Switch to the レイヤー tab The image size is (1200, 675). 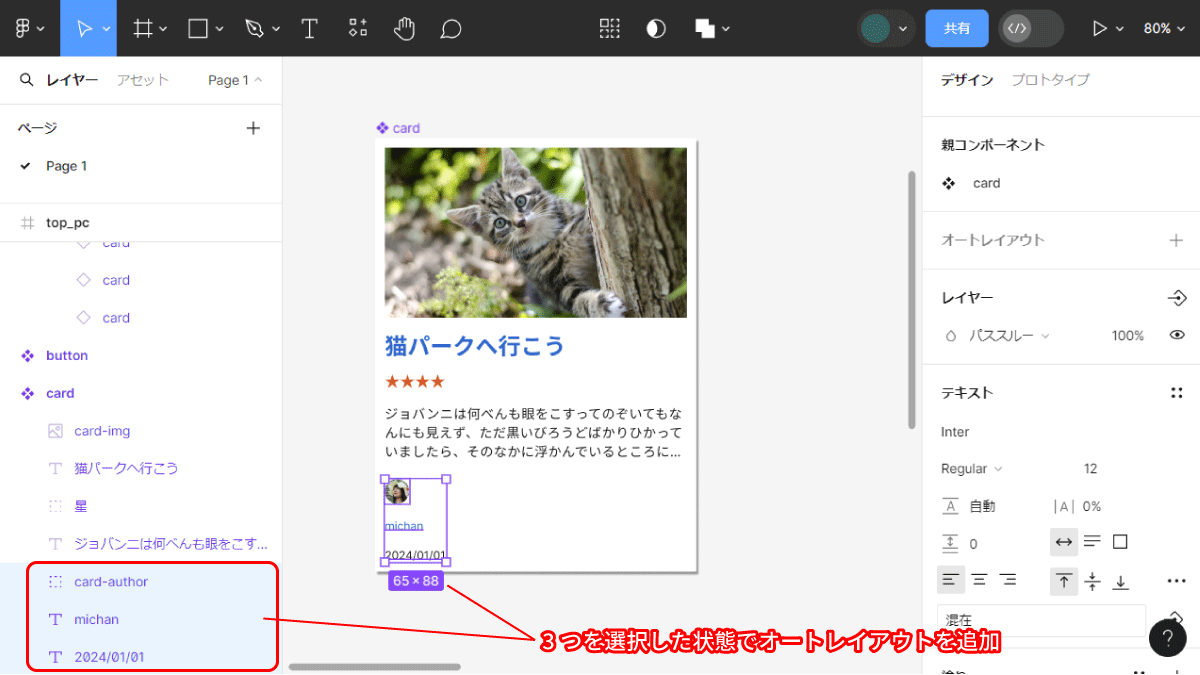pyautogui.click(x=72, y=80)
